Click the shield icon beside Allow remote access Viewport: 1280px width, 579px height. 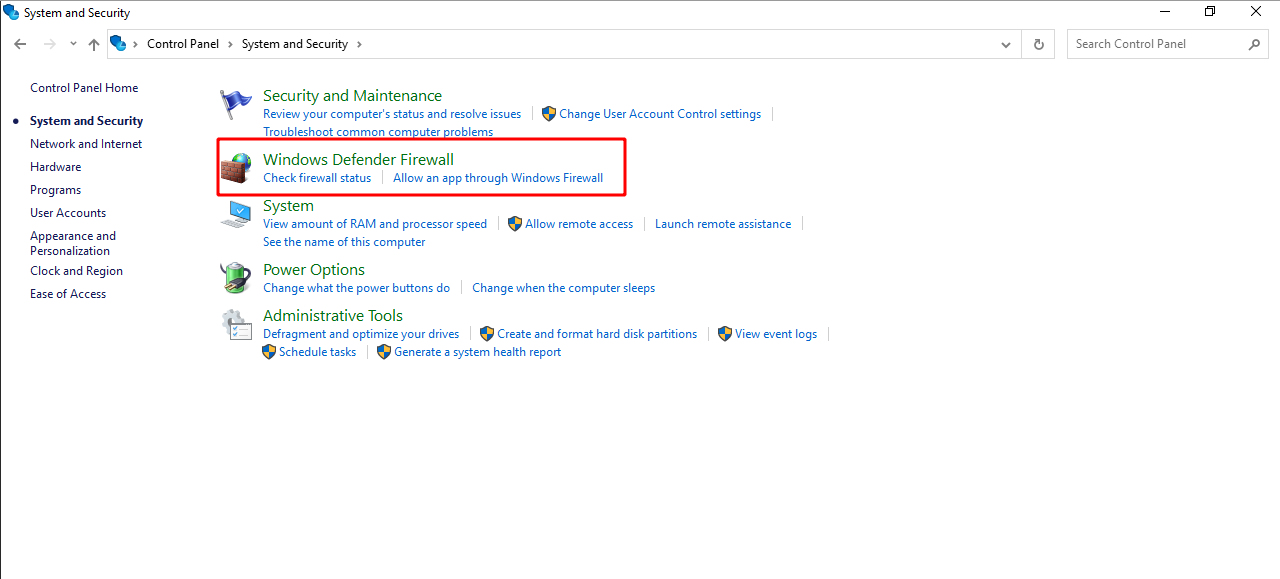[514, 224]
